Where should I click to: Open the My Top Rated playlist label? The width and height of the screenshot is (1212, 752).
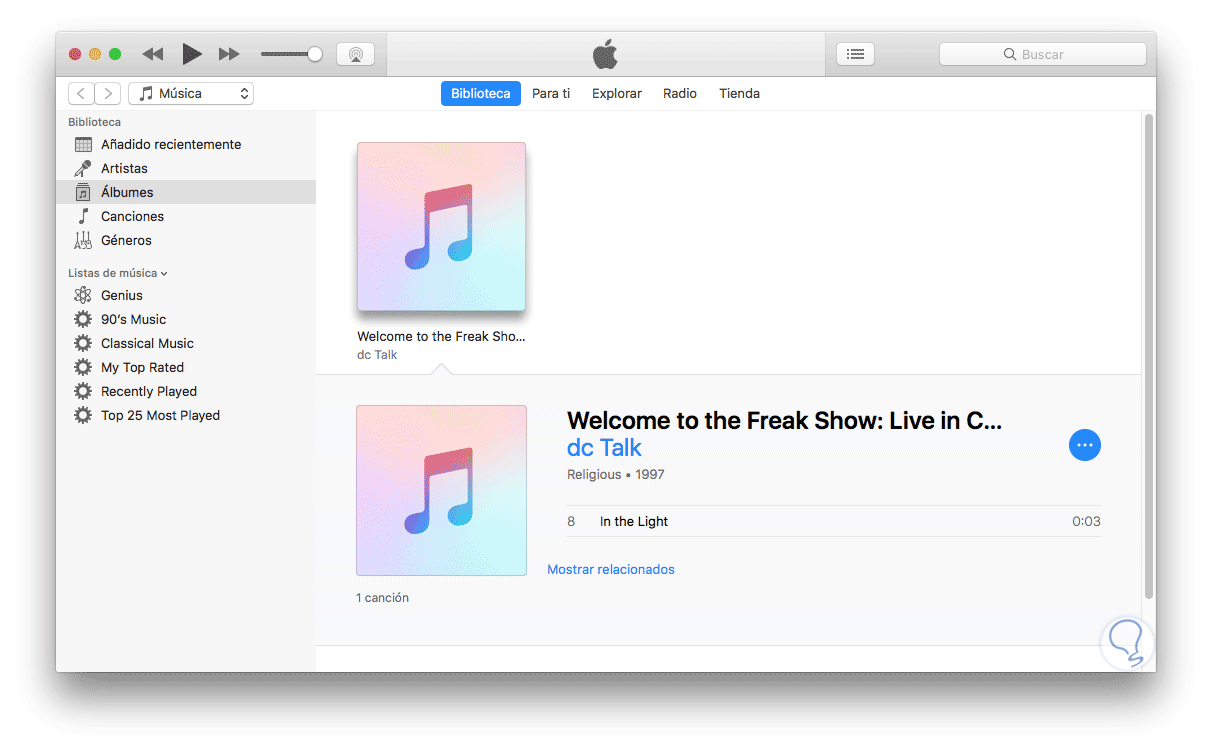point(142,367)
